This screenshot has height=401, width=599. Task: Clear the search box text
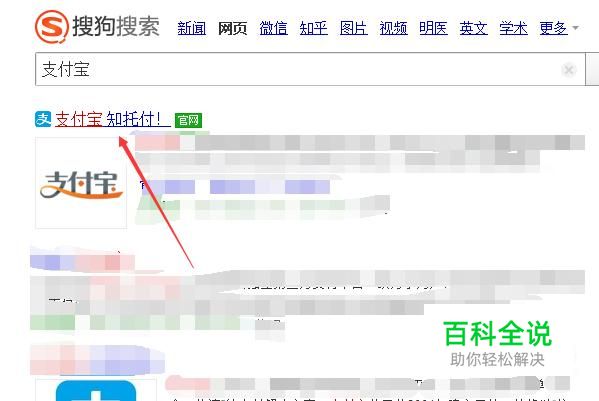click(x=568, y=70)
